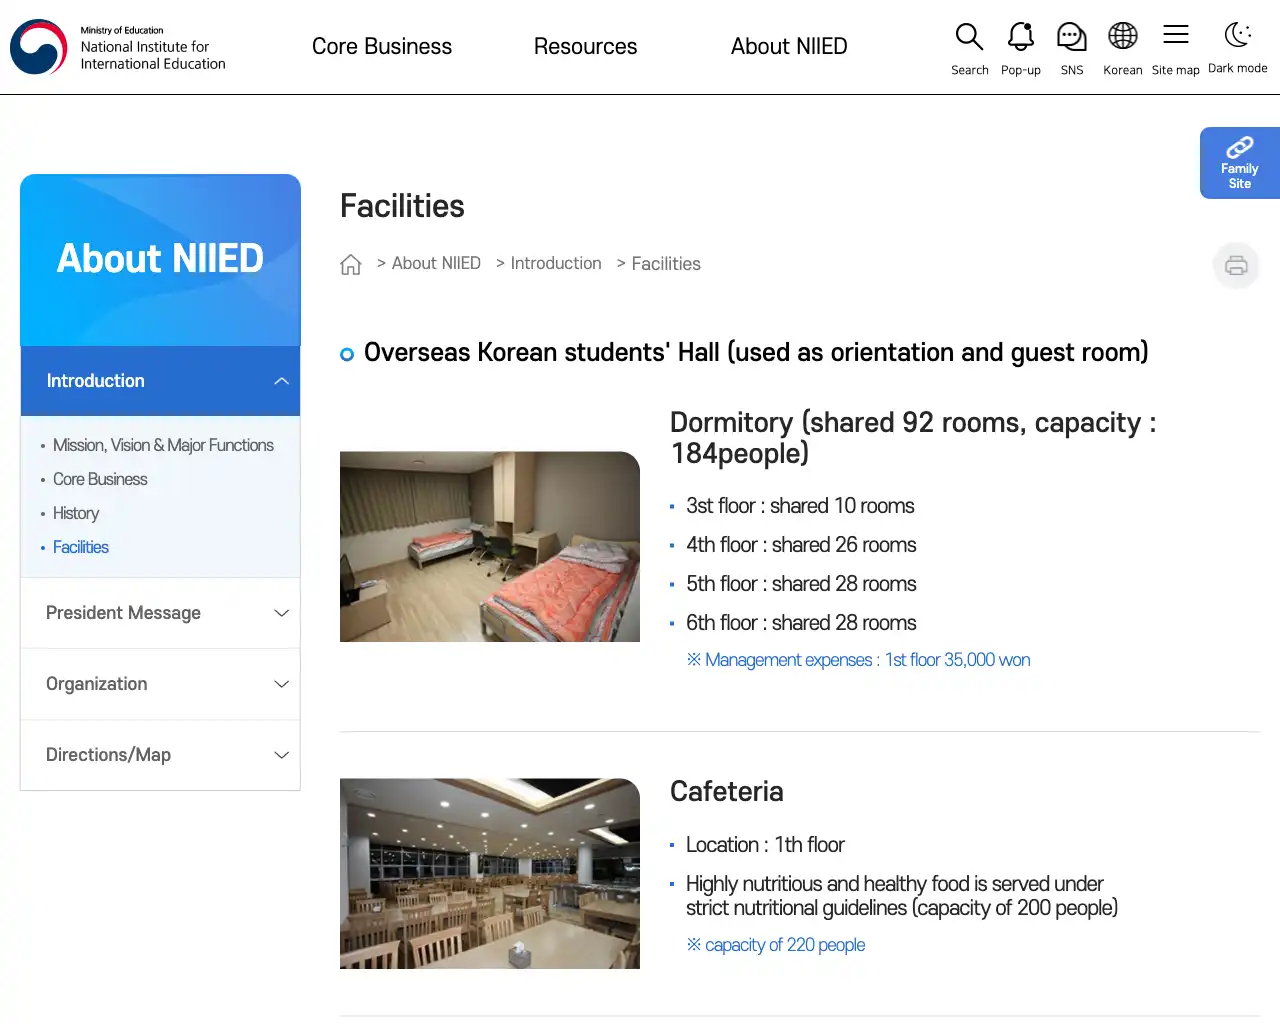This screenshot has width=1280, height=1024.
Task: Open the Core Business menu
Action: (382, 46)
